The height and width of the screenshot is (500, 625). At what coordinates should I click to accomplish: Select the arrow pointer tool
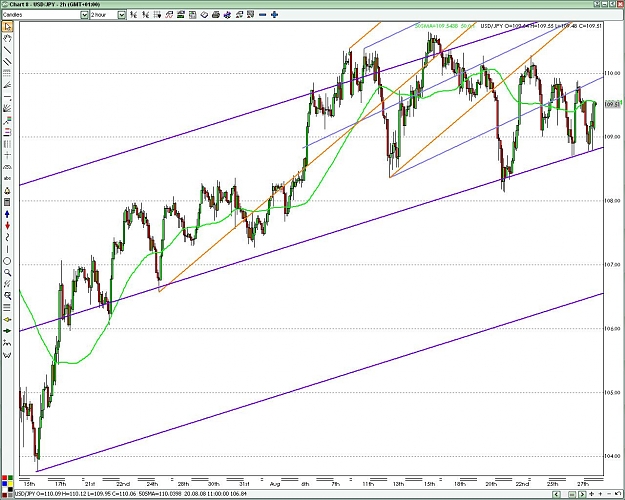coord(7,27)
